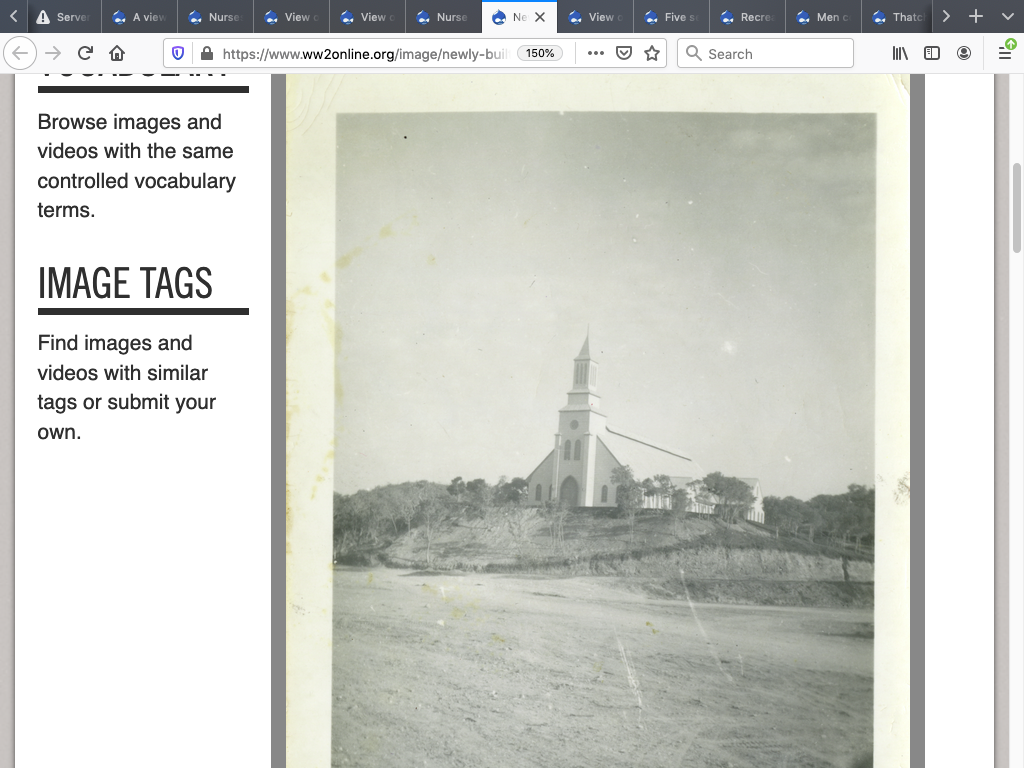1024x768 pixels.
Task: Click the vertical page scrollbar thumb
Action: tap(1017, 206)
